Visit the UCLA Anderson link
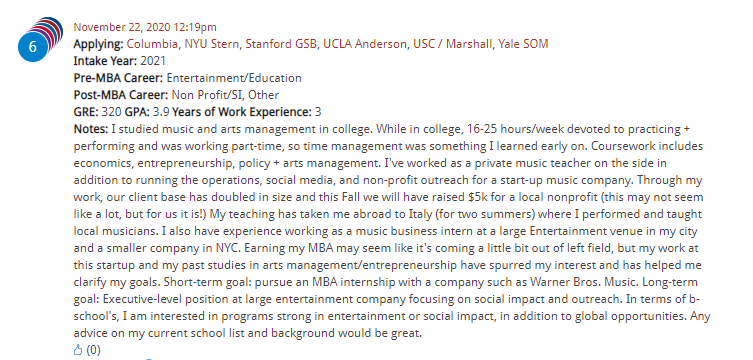This screenshot has width=753, height=360. click(364, 44)
